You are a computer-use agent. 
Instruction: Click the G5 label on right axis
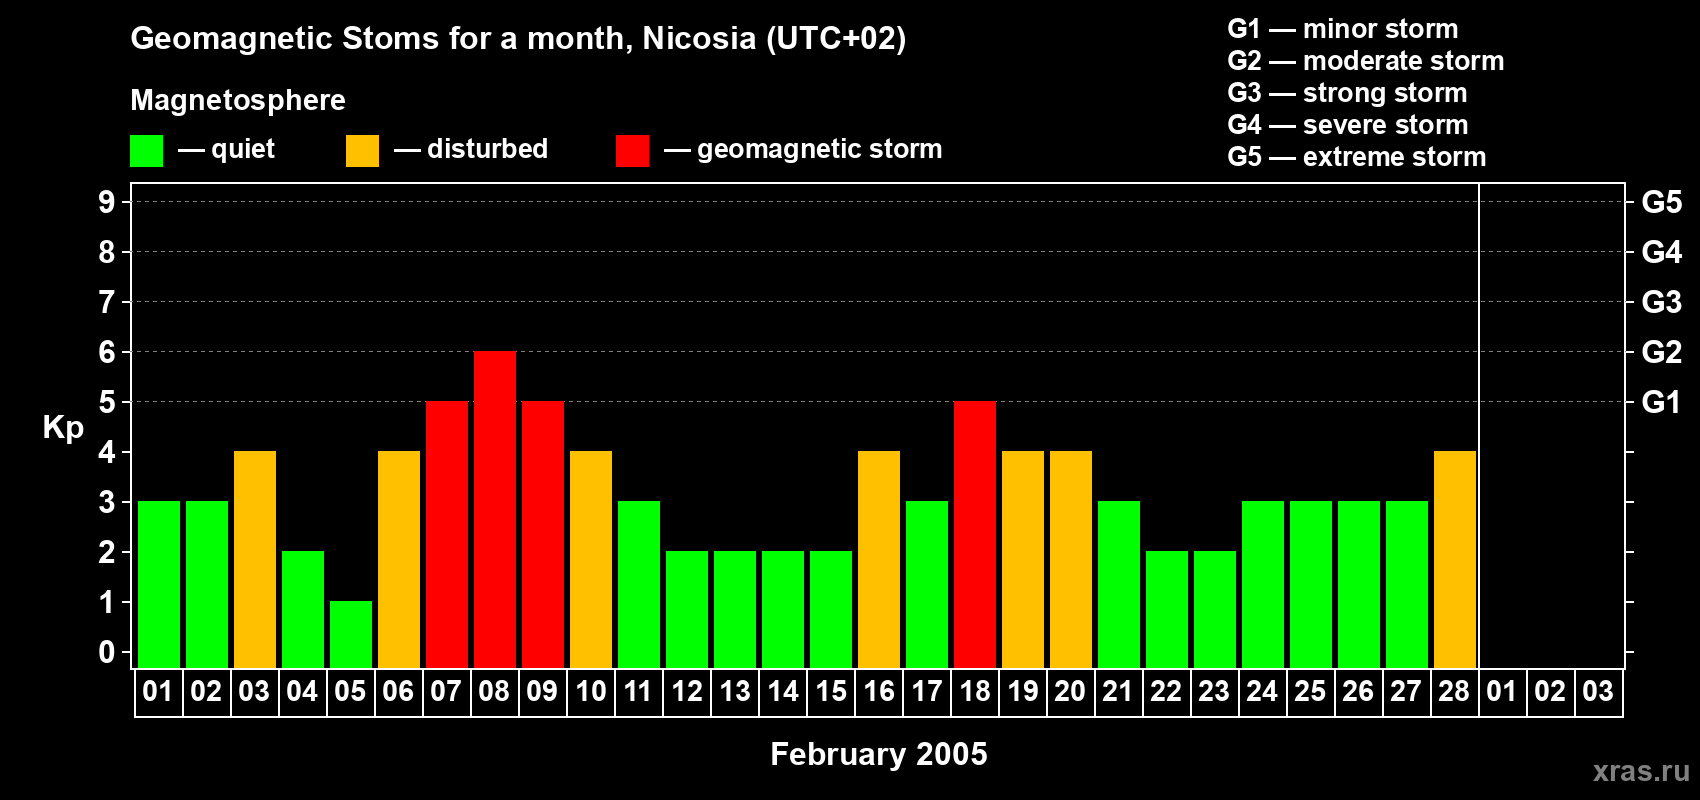coord(1662,202)
